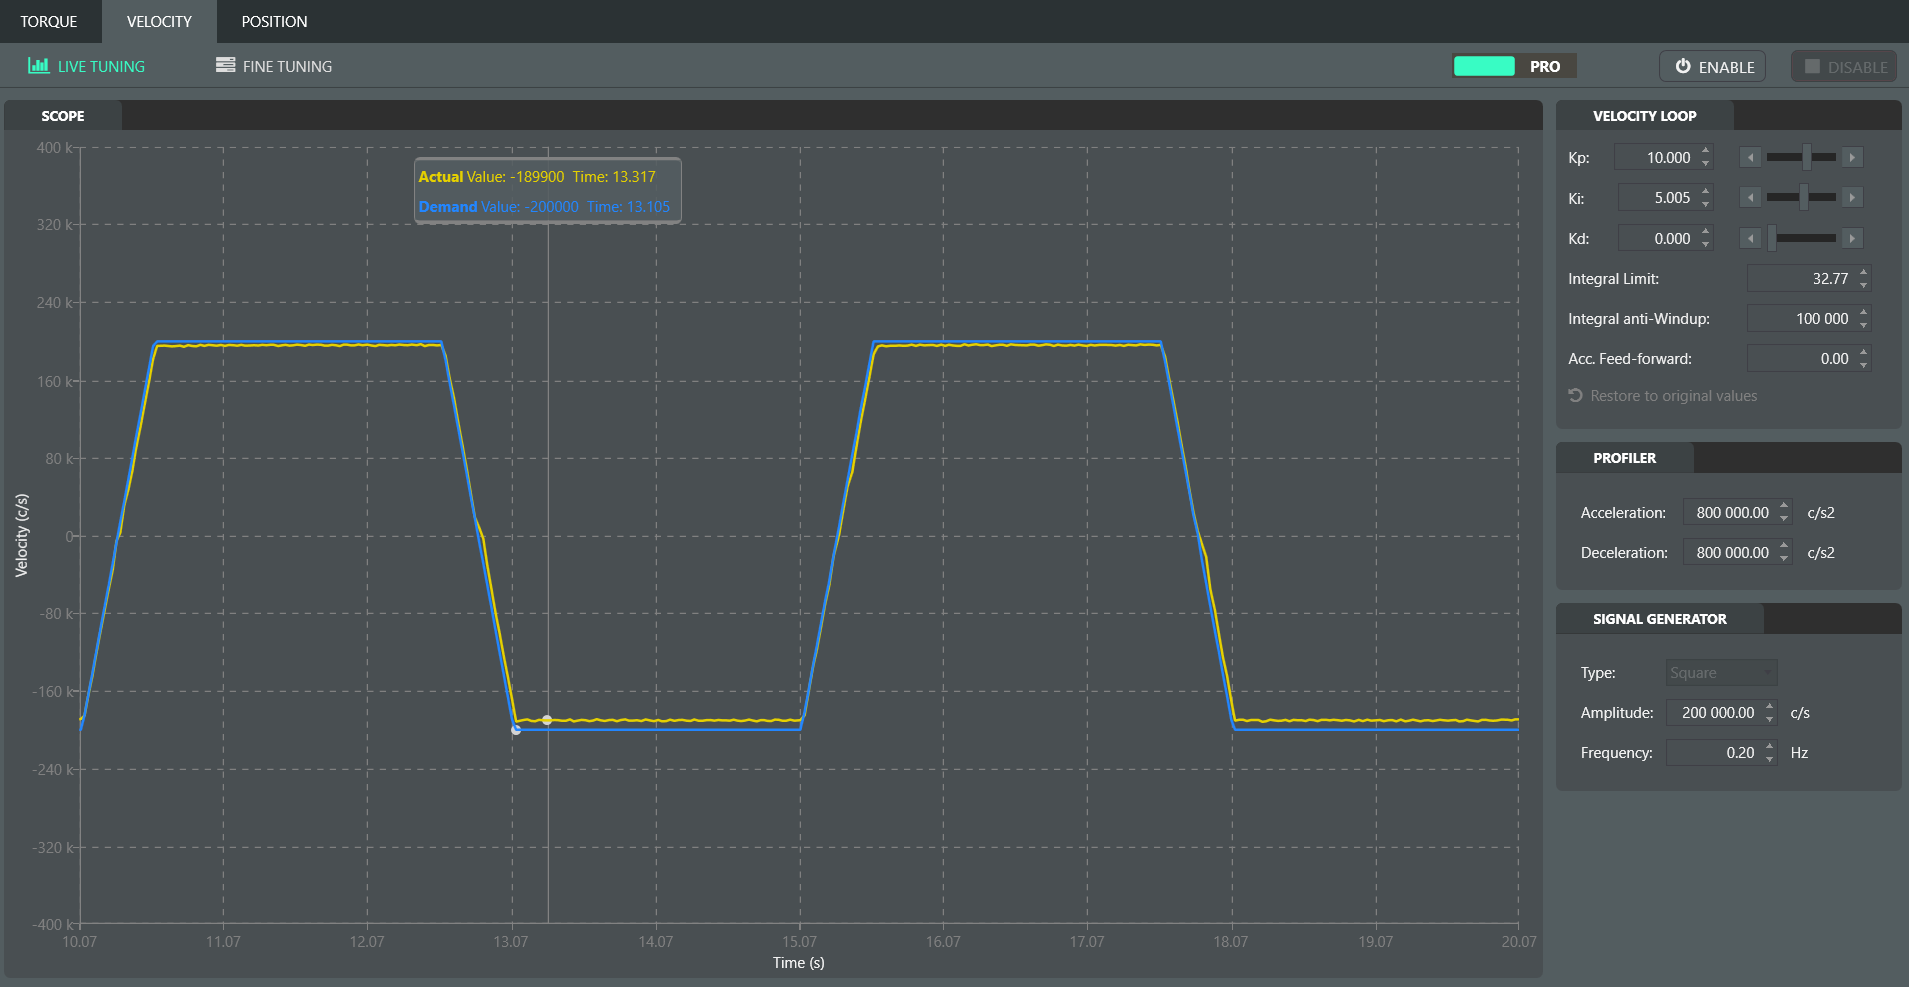This screenshot has height=987, width=1909.
Task: Increase Kp value with up stepper
Action: tap(1706, 151)
